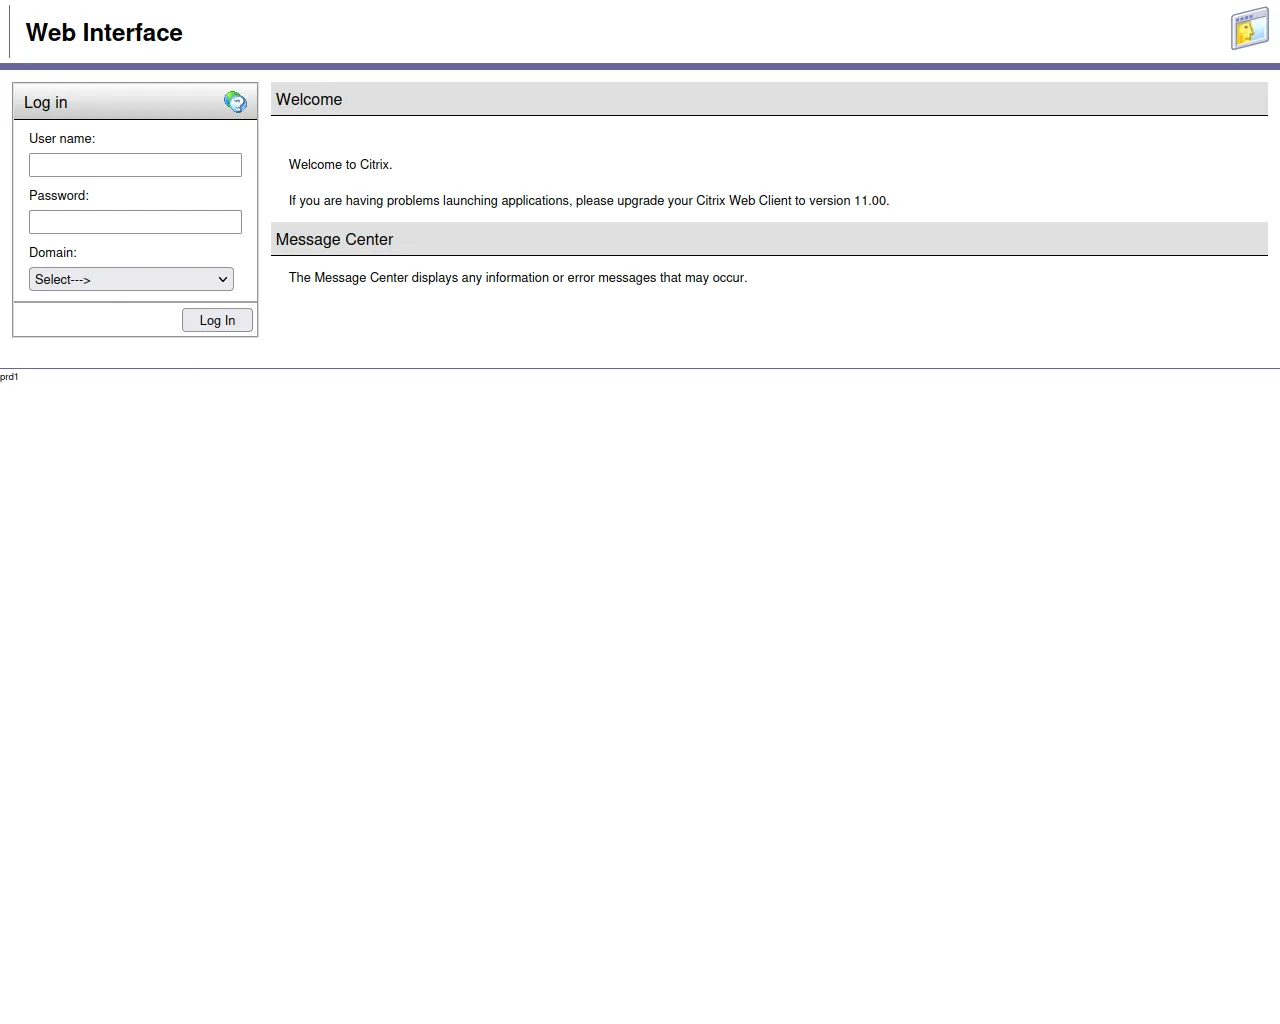Click the help icon in Log in header
Screen dimensions: 1280x1024
coord(235,102)
